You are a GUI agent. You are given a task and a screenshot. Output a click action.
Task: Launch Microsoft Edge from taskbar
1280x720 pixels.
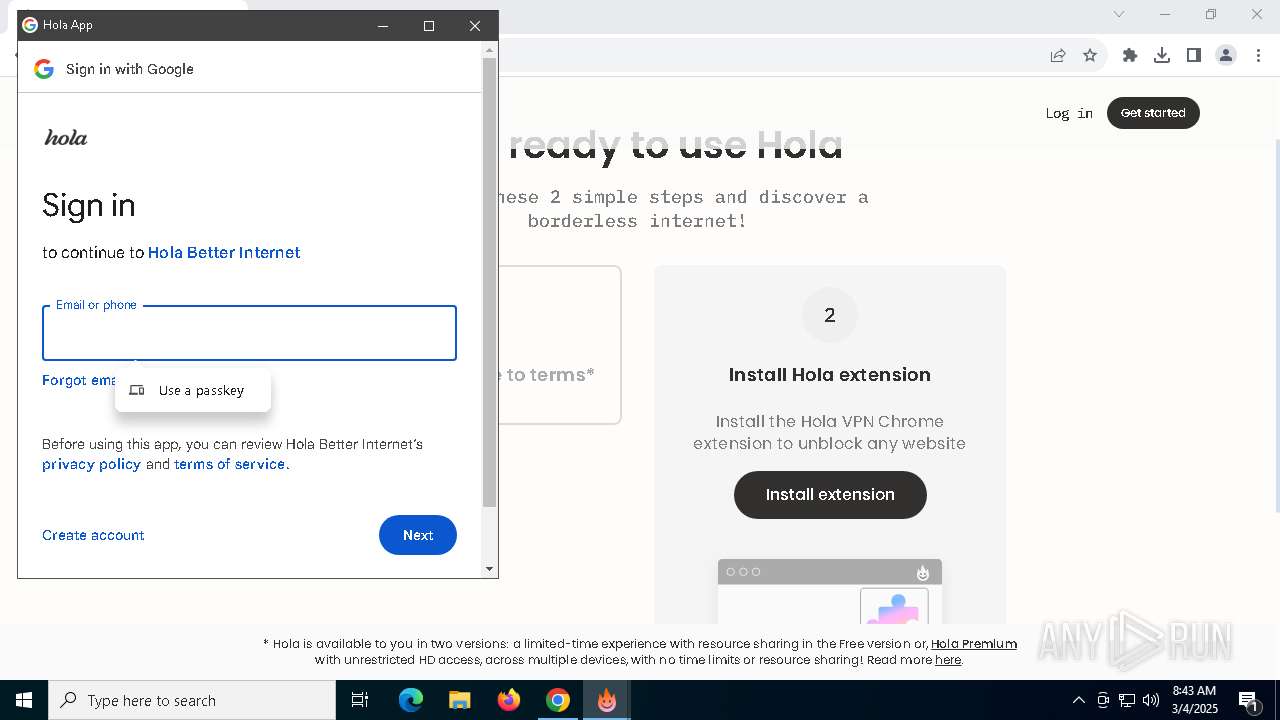411,700
